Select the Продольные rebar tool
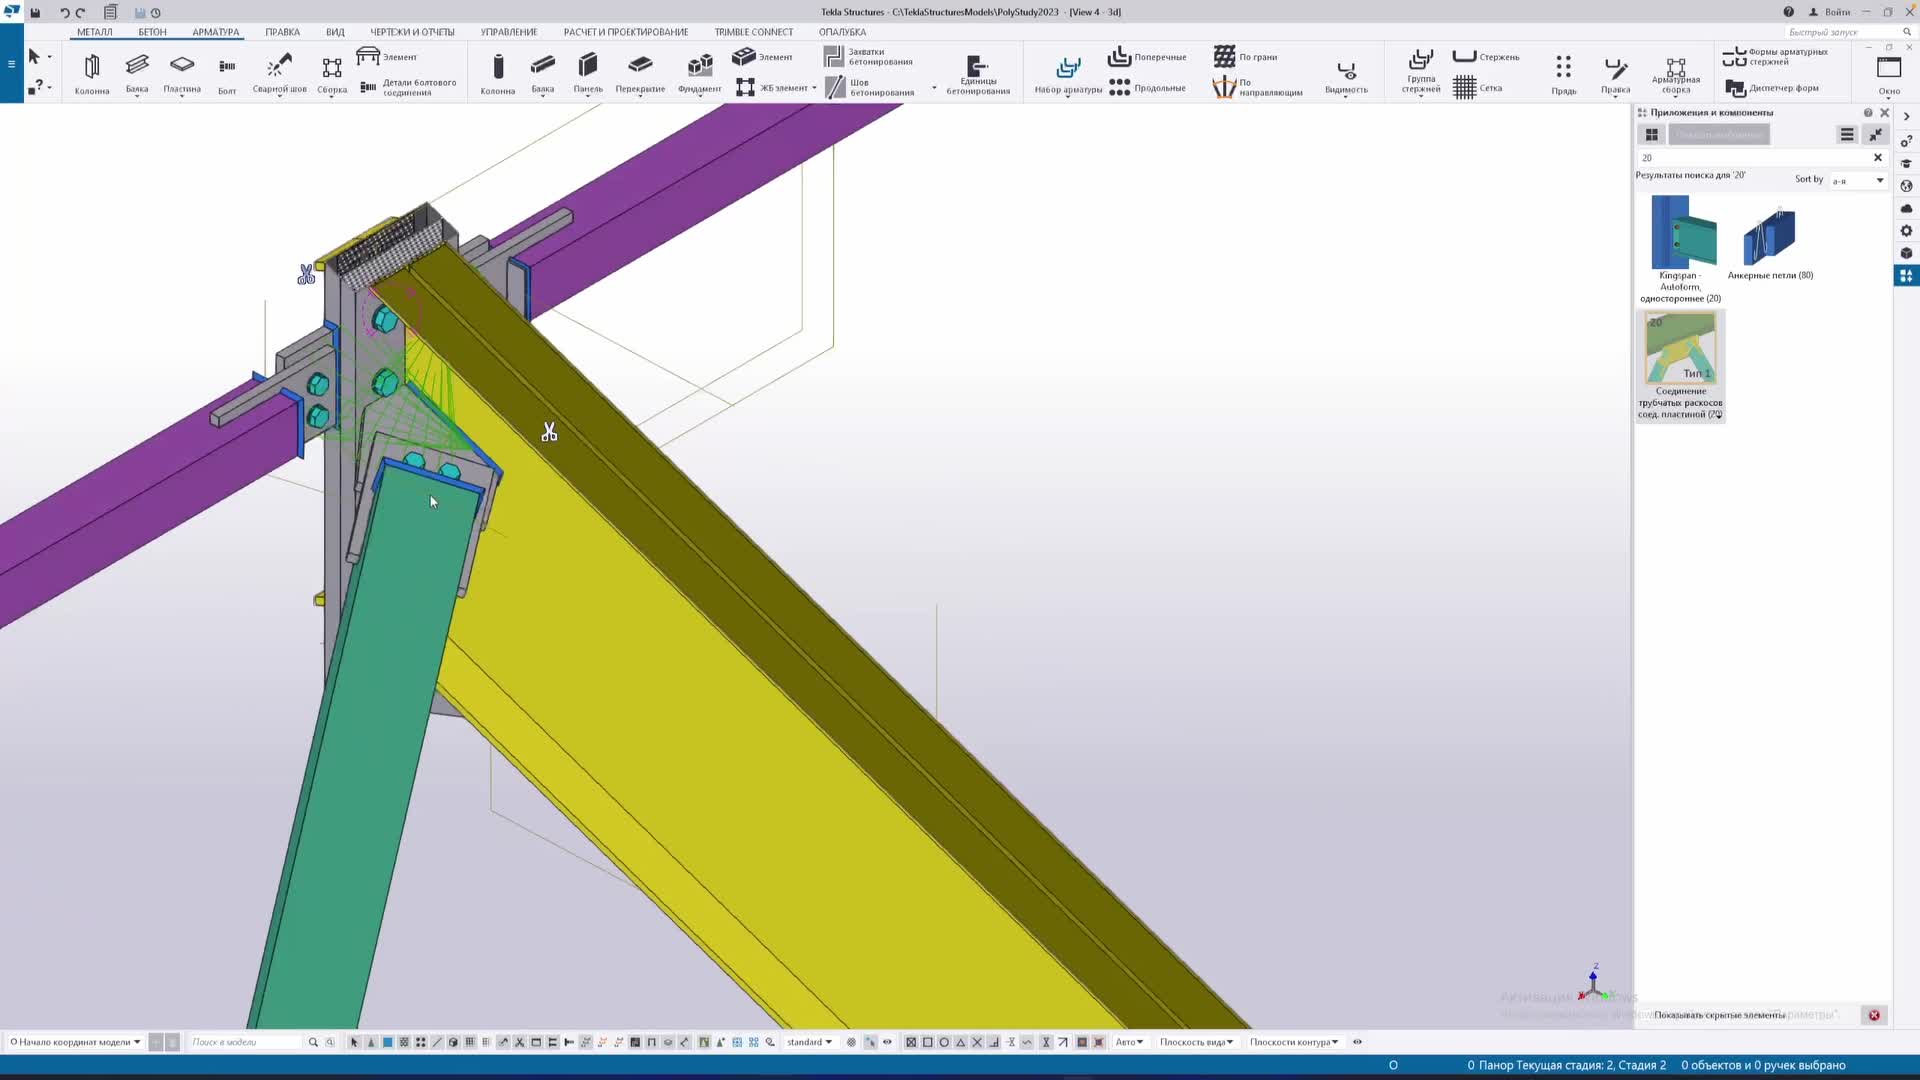 click(1147, 88)
